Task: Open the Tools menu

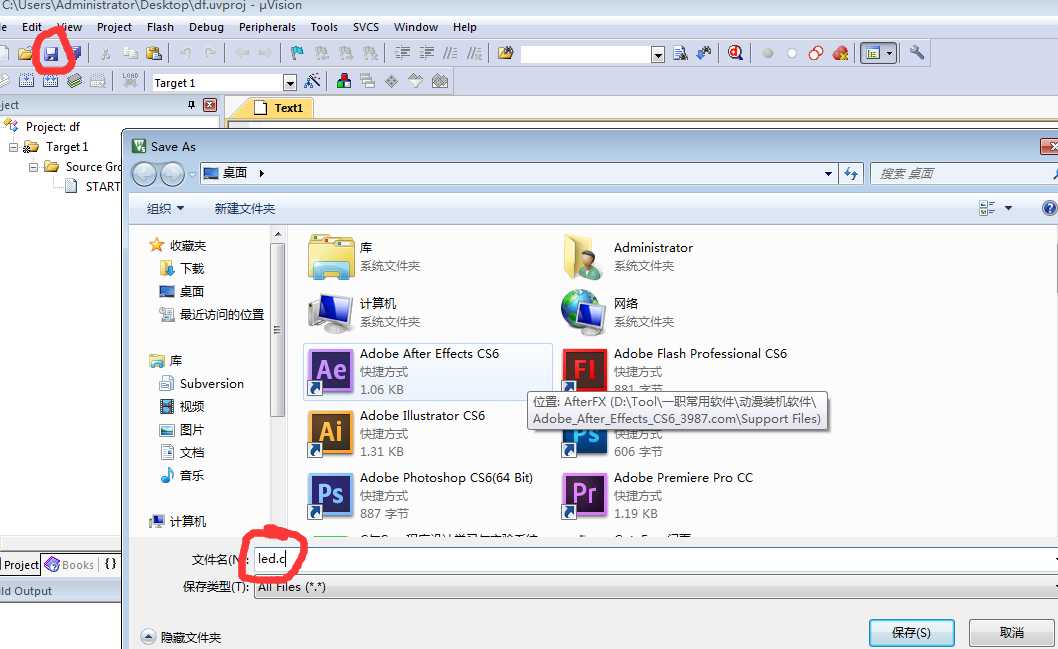Action: pyautogui.click(x=324, y=27)
